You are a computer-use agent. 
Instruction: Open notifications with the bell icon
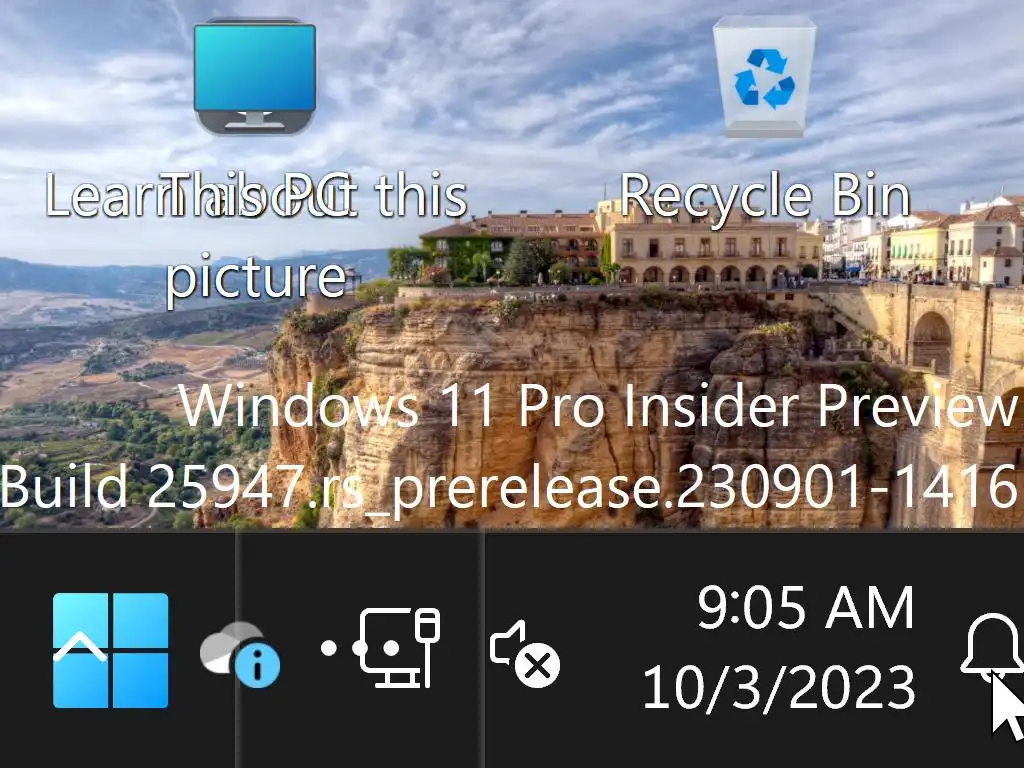[x=991, y=649]
